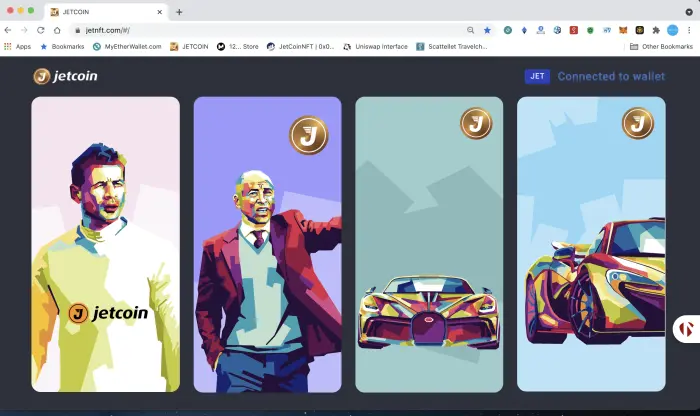Open the MyEtherWallet.com bookmark
The image size is (700, 416).
click(127, 46)
